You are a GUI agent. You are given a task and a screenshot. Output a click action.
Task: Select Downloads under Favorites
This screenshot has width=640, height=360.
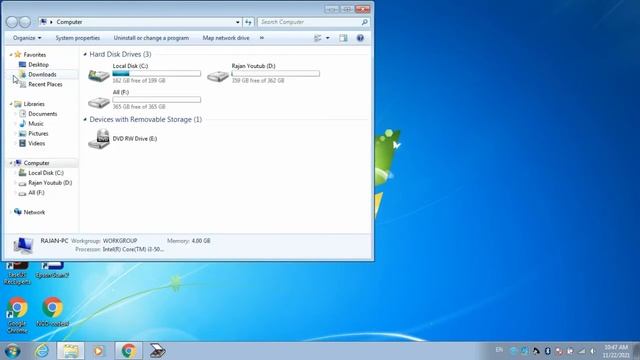click(x=42, y=74)
